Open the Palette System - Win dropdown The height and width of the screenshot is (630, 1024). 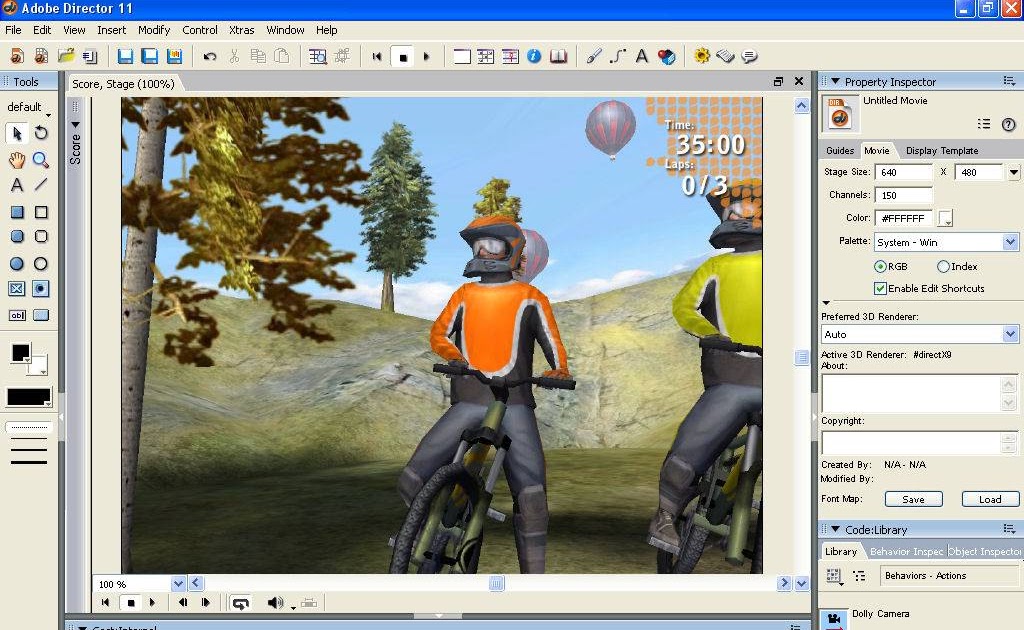tap(1010, 242)
